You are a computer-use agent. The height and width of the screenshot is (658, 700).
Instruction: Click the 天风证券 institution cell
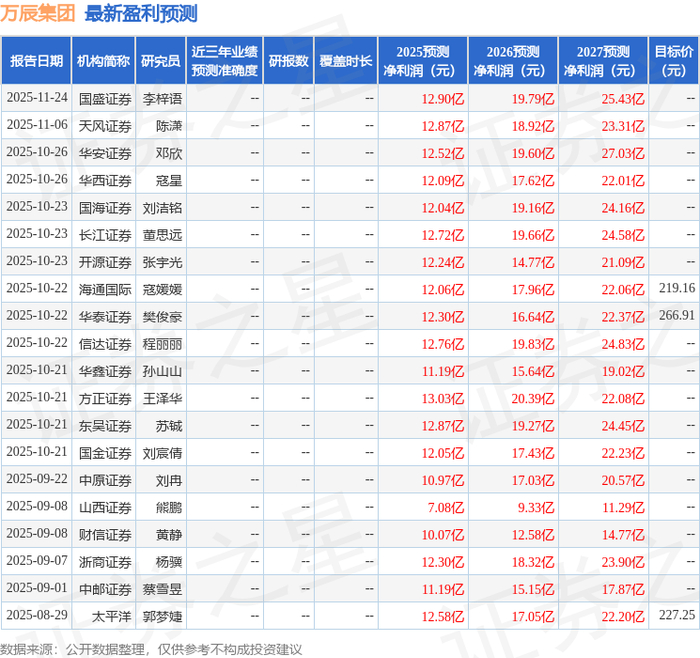pyautogui.click(x=105, y=126)
